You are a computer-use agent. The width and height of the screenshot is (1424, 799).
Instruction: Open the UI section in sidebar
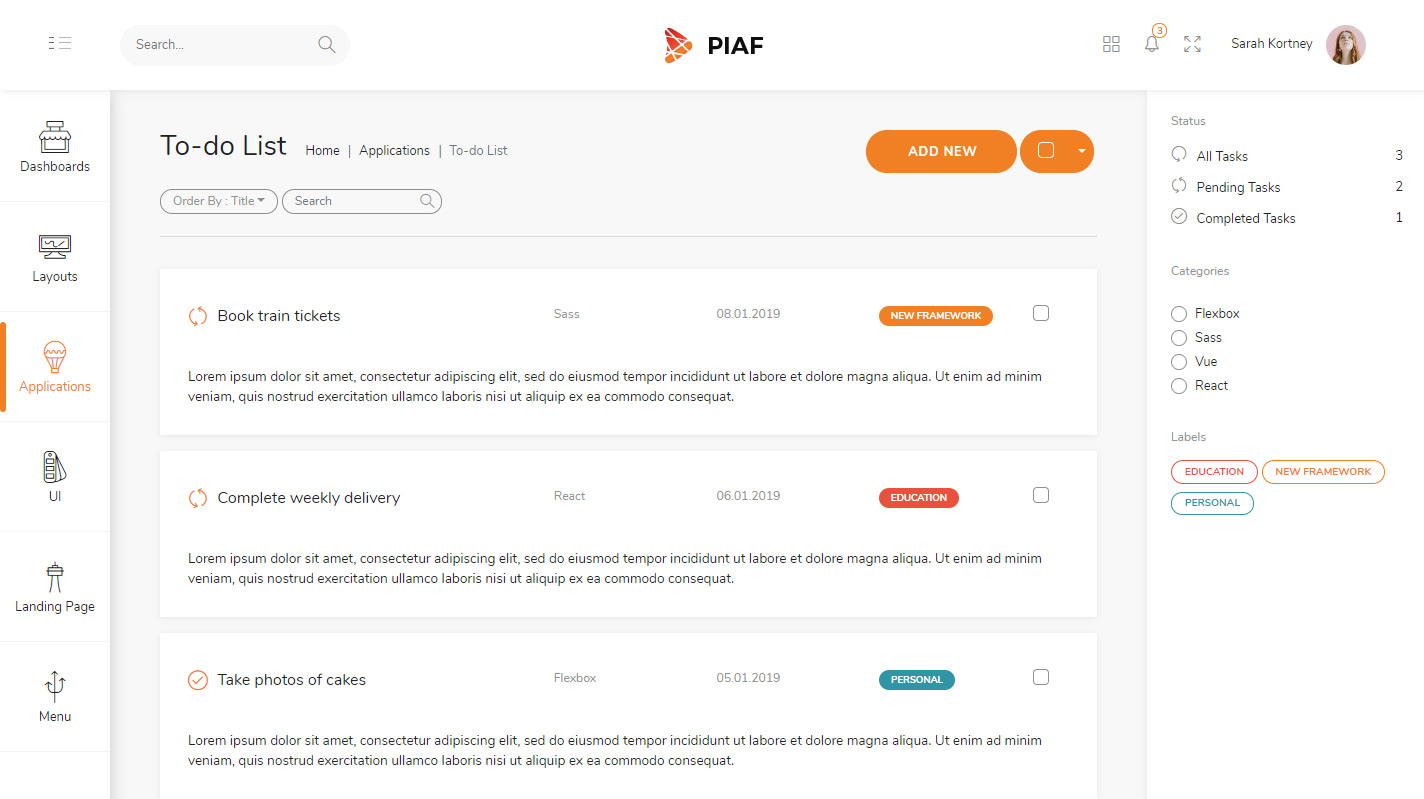[x=55, y=477]
